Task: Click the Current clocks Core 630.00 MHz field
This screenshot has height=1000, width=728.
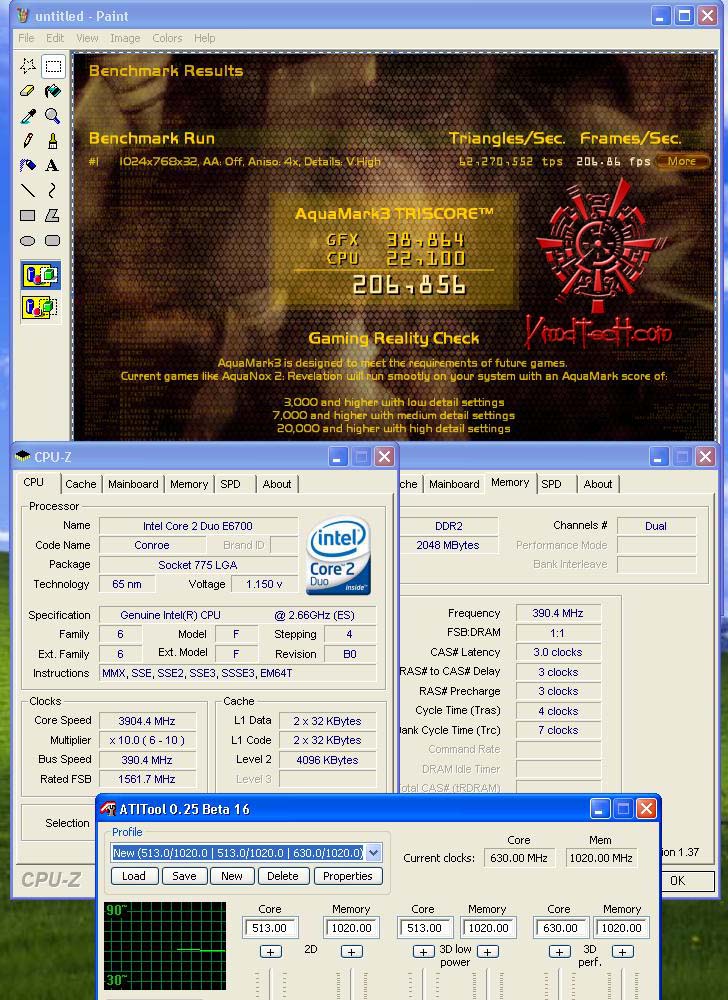Action: click(x=519, y=858)
